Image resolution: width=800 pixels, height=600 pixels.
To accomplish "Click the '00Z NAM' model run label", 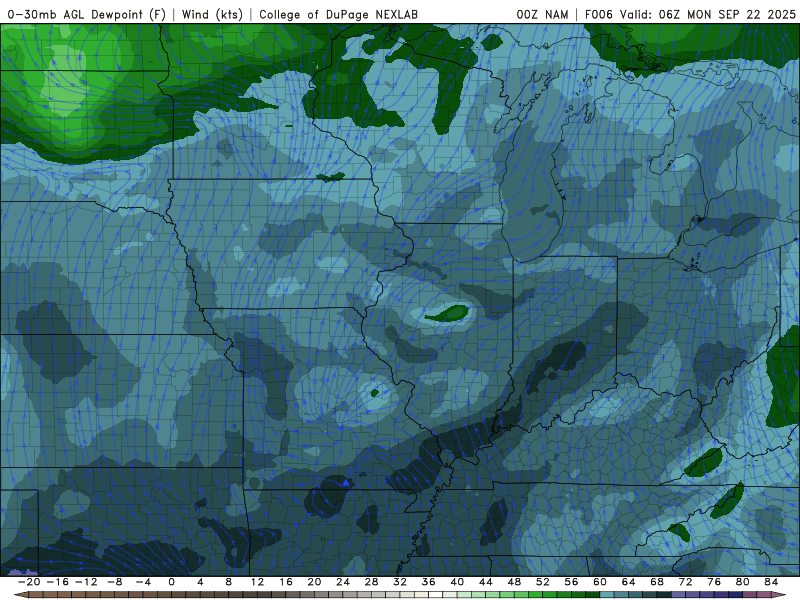I will (542, 14).
